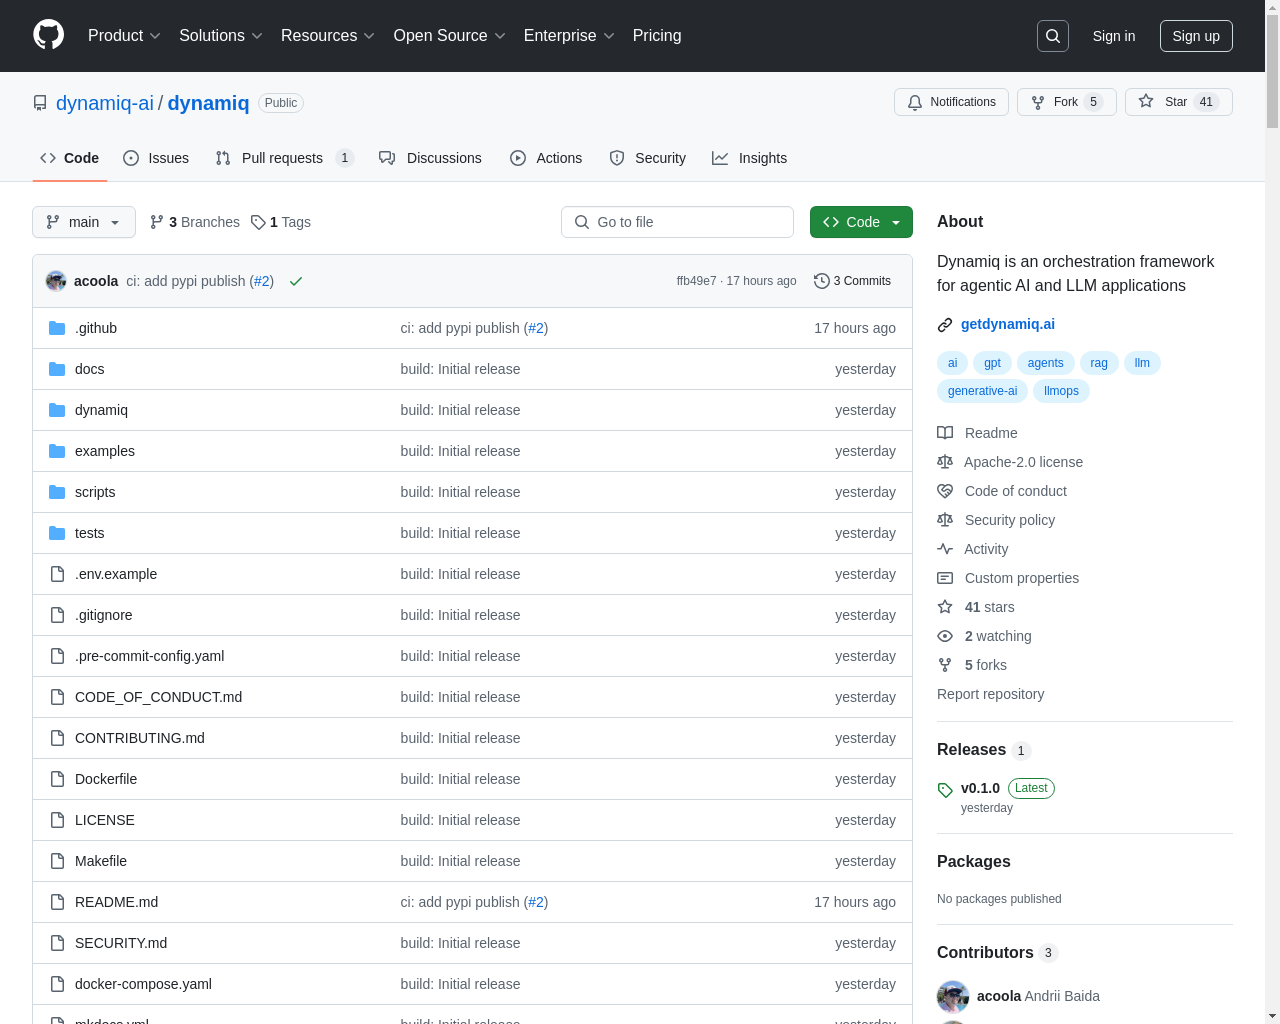Click the 'Go to file' search field
The height and width of the screenshot is (1024, 1280).
[677, 222]
